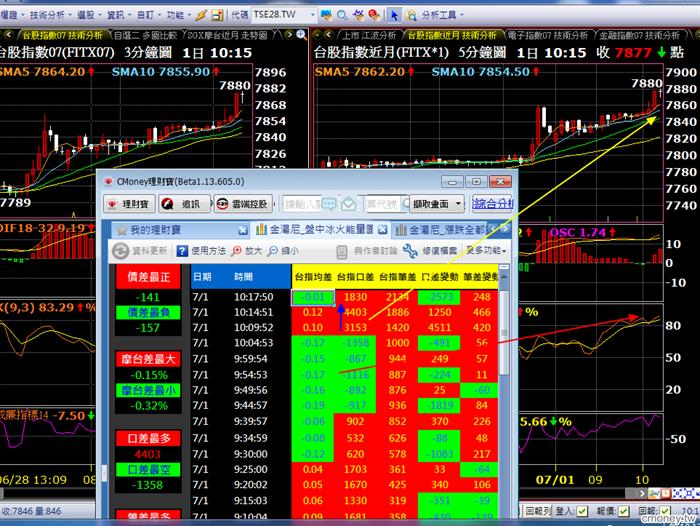Viewport: 700px width, 526px height.
Task: Click the 資料更新 refresh icon
Action: coord(120,251)
